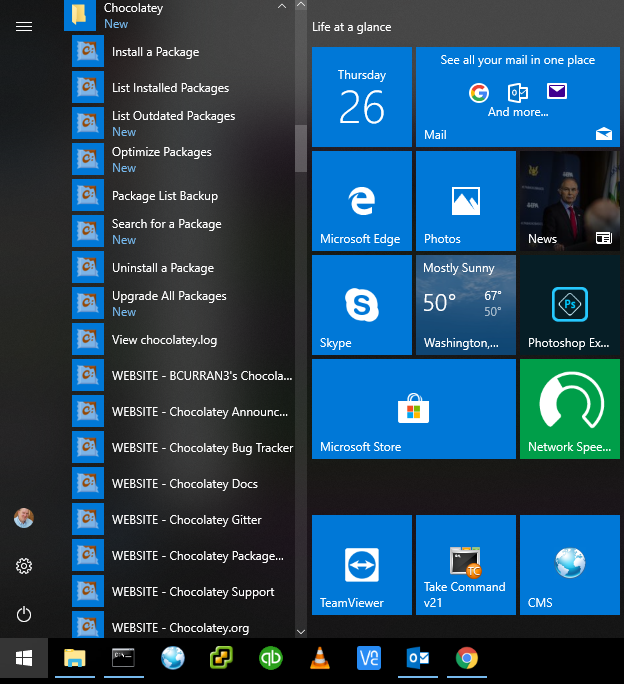Image resolution: width=624 pixels, height=684 pixels.
Task: Open the Mostly Sunny weather tile
Action: click(466, 305)
